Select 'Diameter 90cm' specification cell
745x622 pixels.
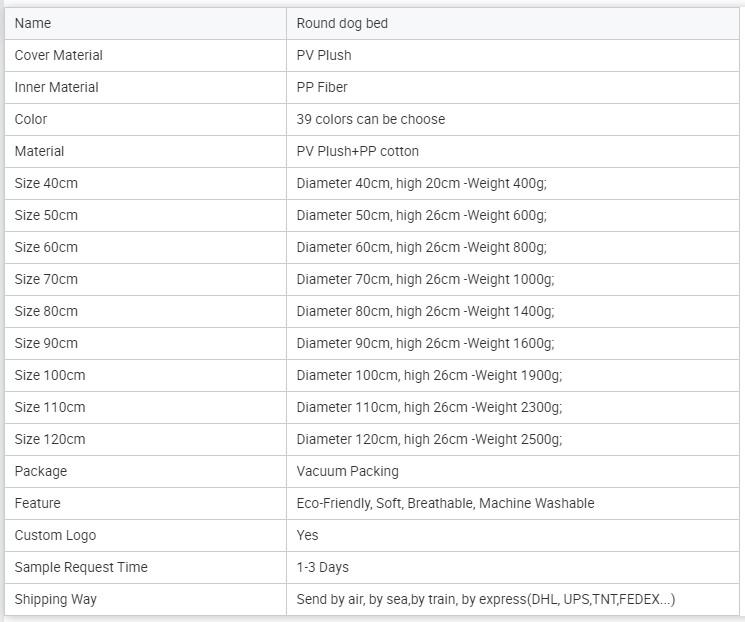coord(513,344)
